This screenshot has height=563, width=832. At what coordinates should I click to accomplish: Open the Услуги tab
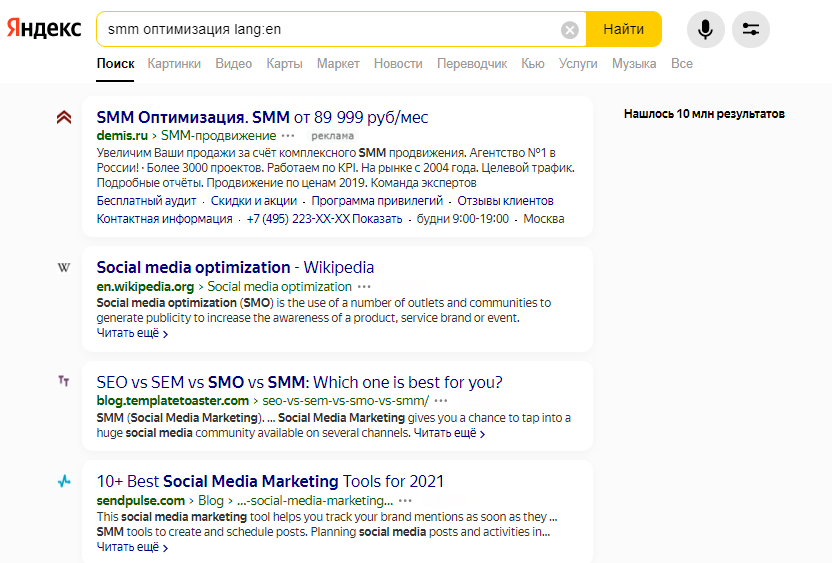pyautogui.click(x=578, y=64)
